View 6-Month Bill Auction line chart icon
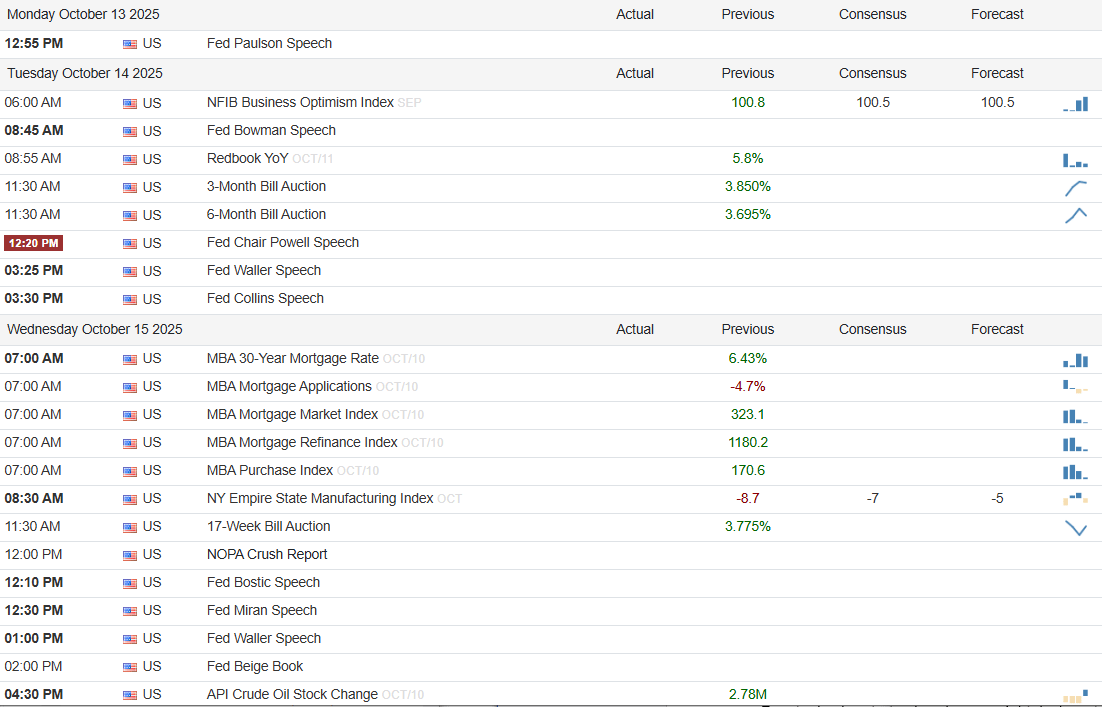The height and width of the screenshot is (707, 1102). (1076, 215)
